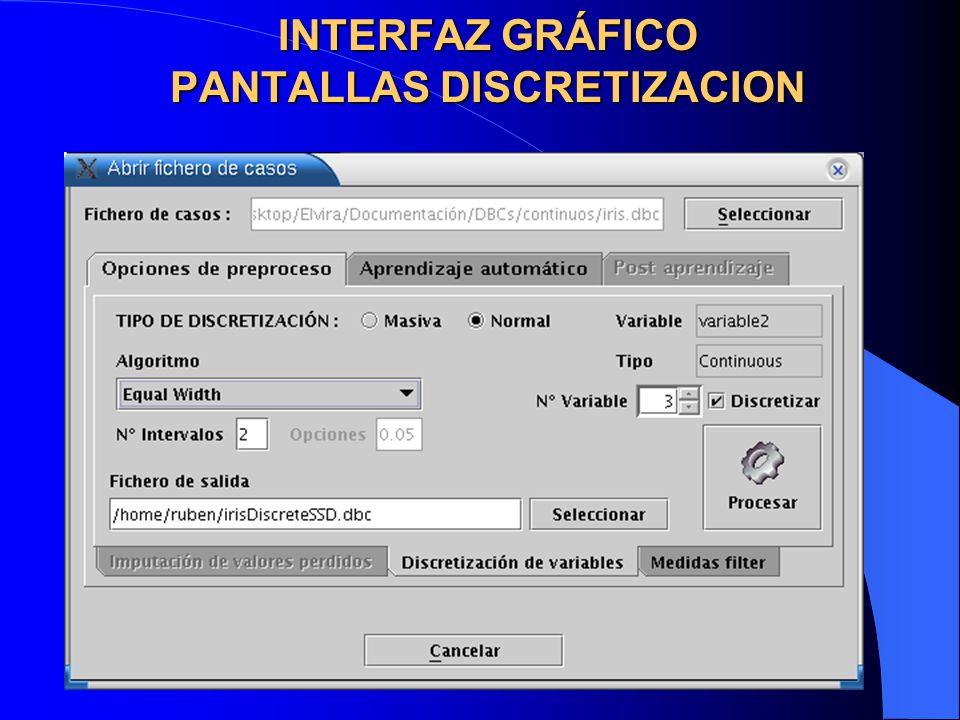960x720 pixels.
Task: Open Imputación de valores perdidos tab
Action: point(241,561)
